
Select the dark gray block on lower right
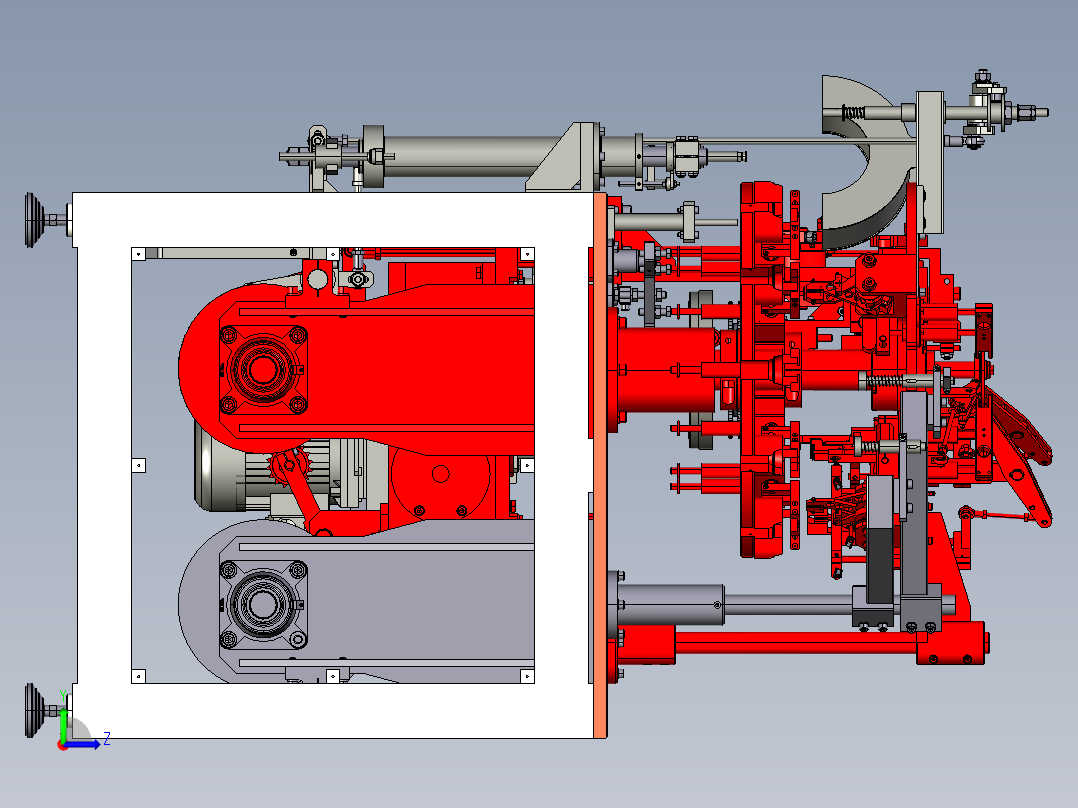coord(879,565)
